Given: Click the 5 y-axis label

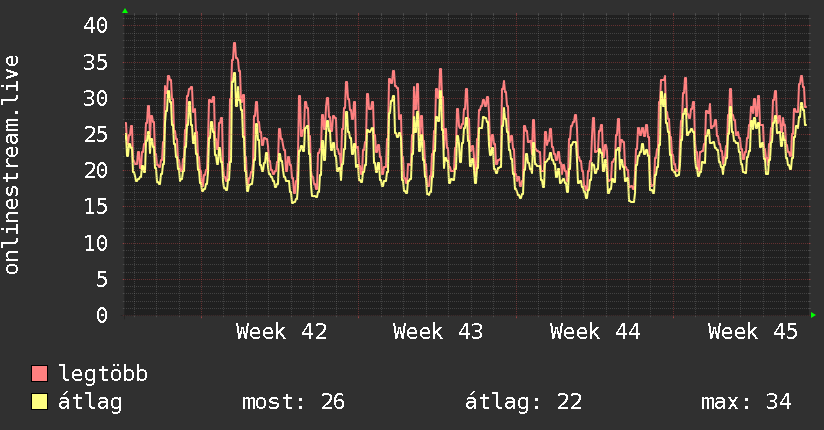Looking at the screenshot, I should [x=102, y=279].
